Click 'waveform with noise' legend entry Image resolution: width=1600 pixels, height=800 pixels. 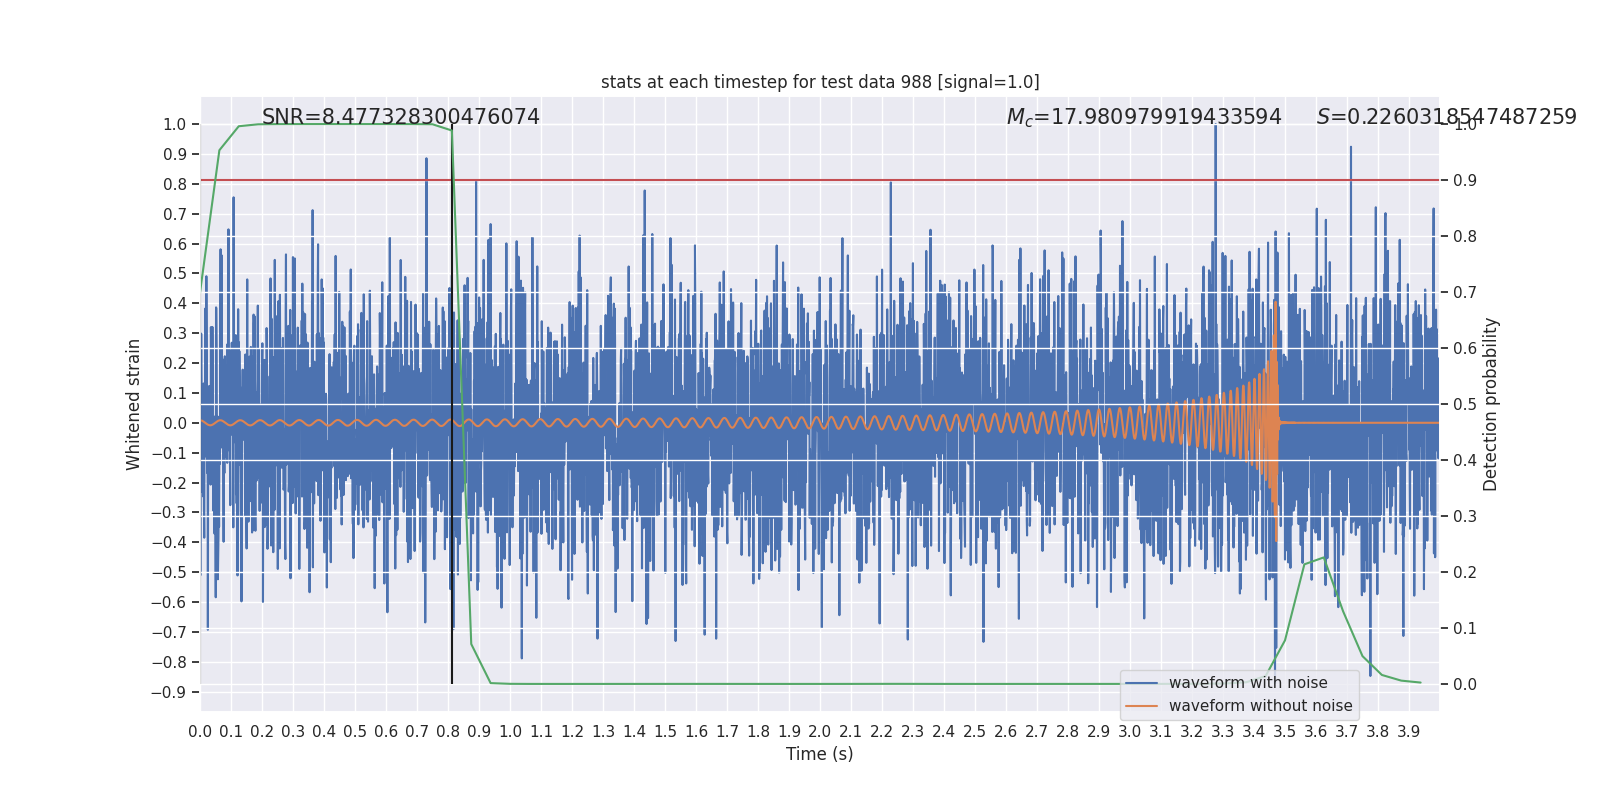click(x=1248, y=683)
